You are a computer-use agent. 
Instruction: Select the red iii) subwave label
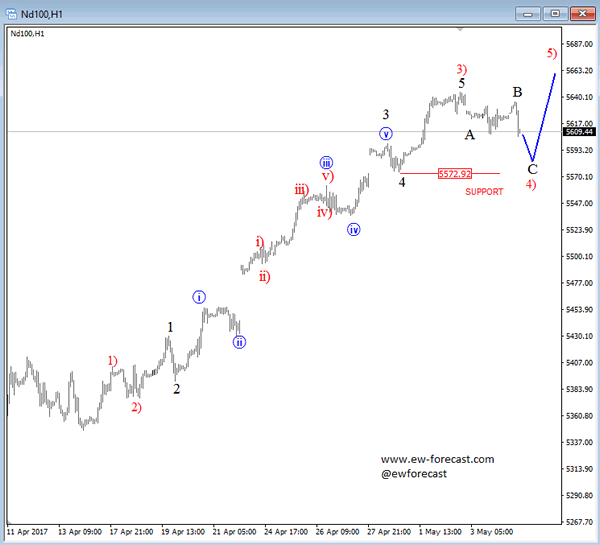coord(302,190)
